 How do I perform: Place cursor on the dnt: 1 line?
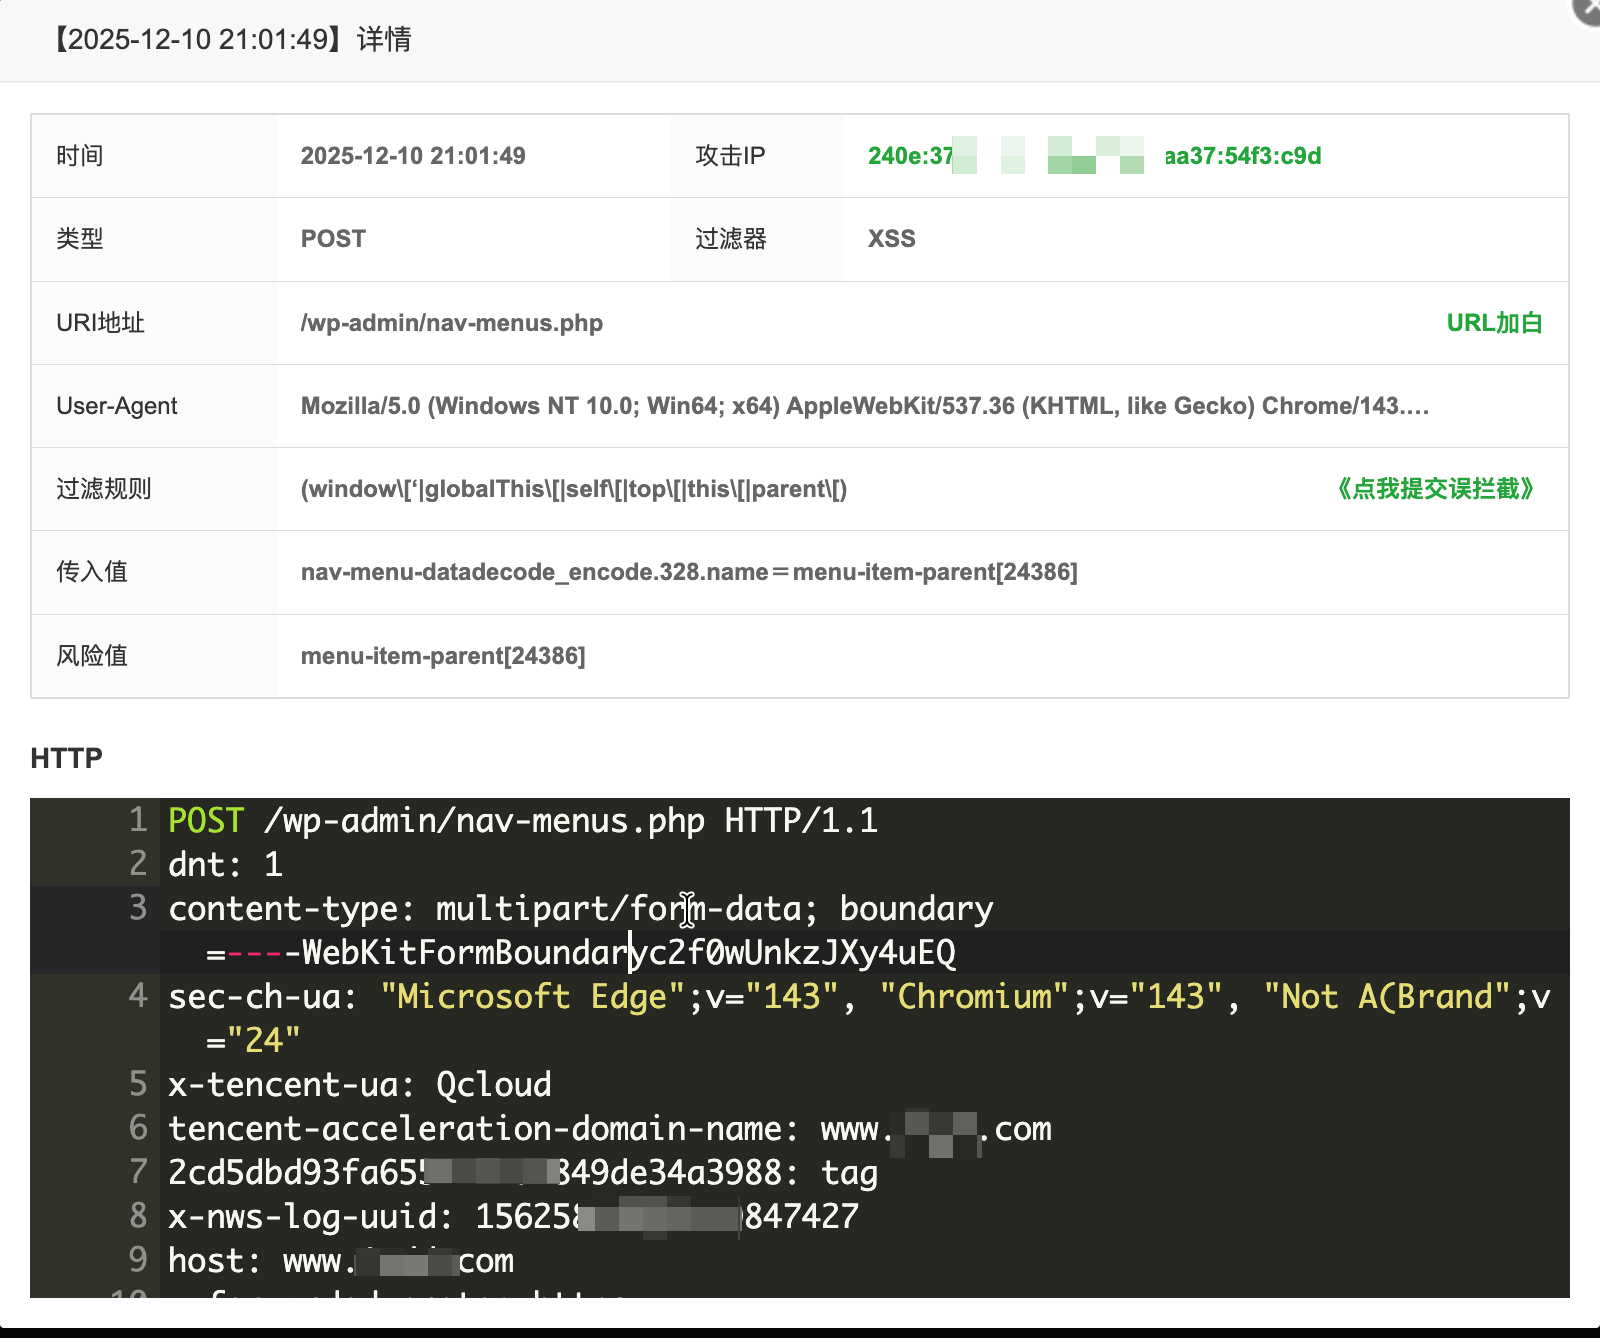(x=225, y=865)
